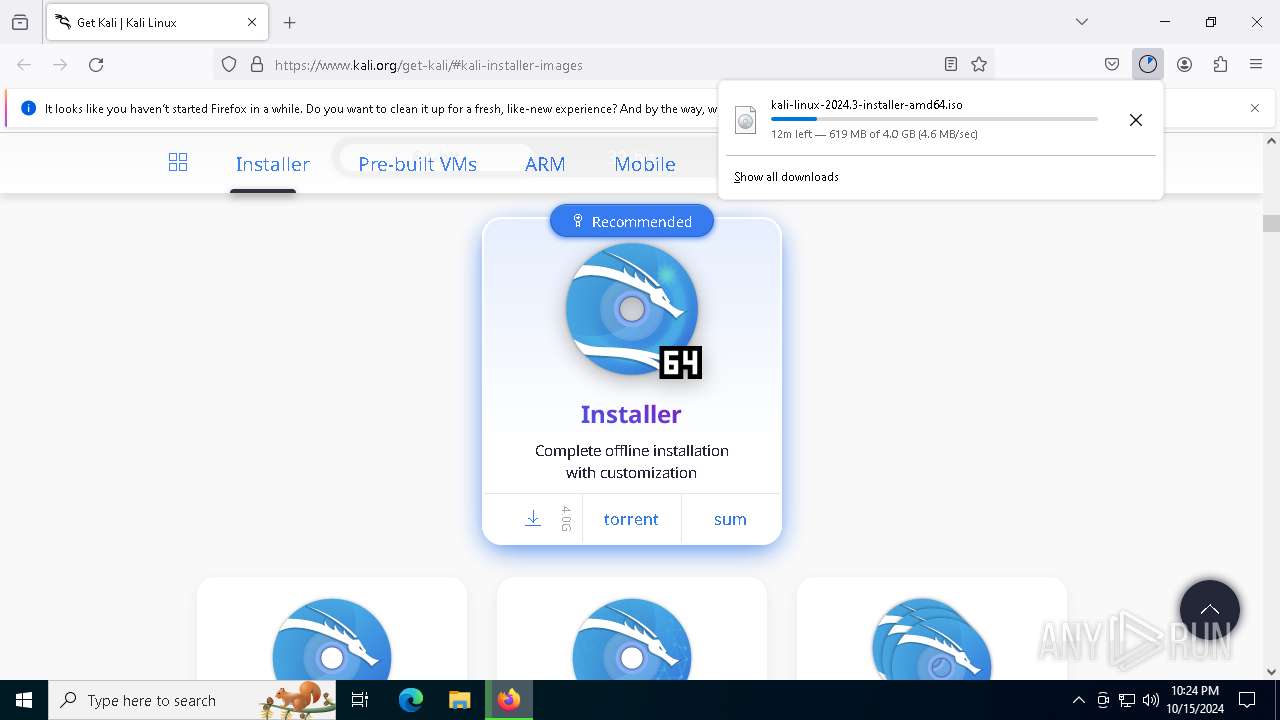Open Windows Start menu

[24, 700]
